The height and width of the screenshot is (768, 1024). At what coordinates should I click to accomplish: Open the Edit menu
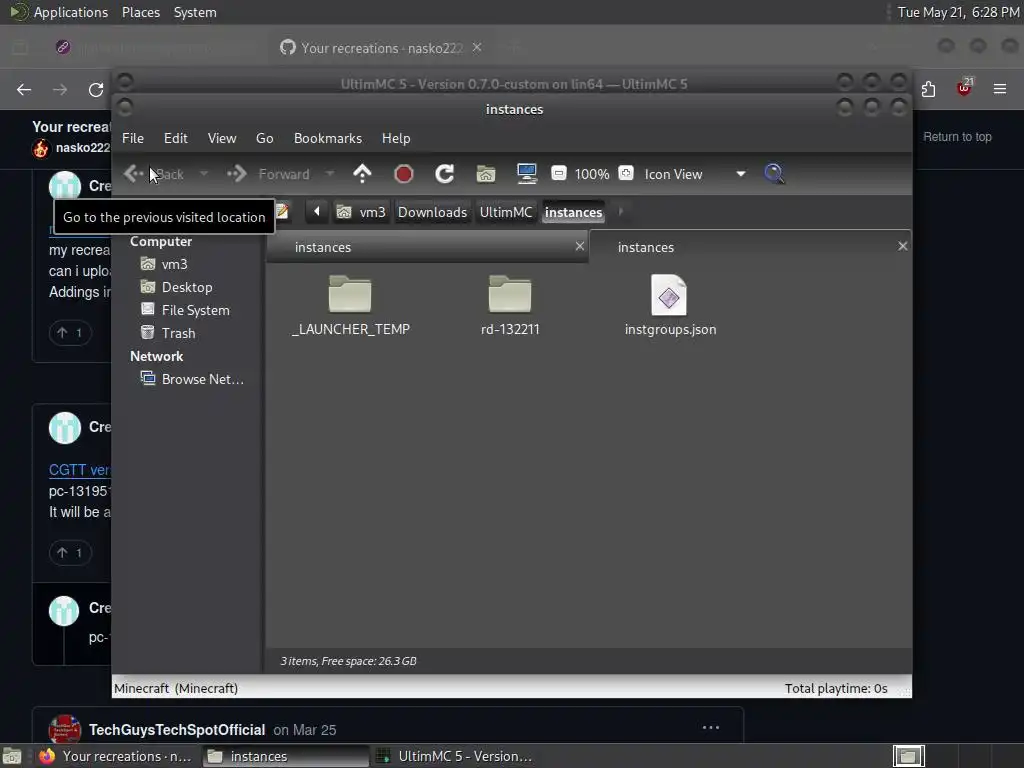coord(176,138)
